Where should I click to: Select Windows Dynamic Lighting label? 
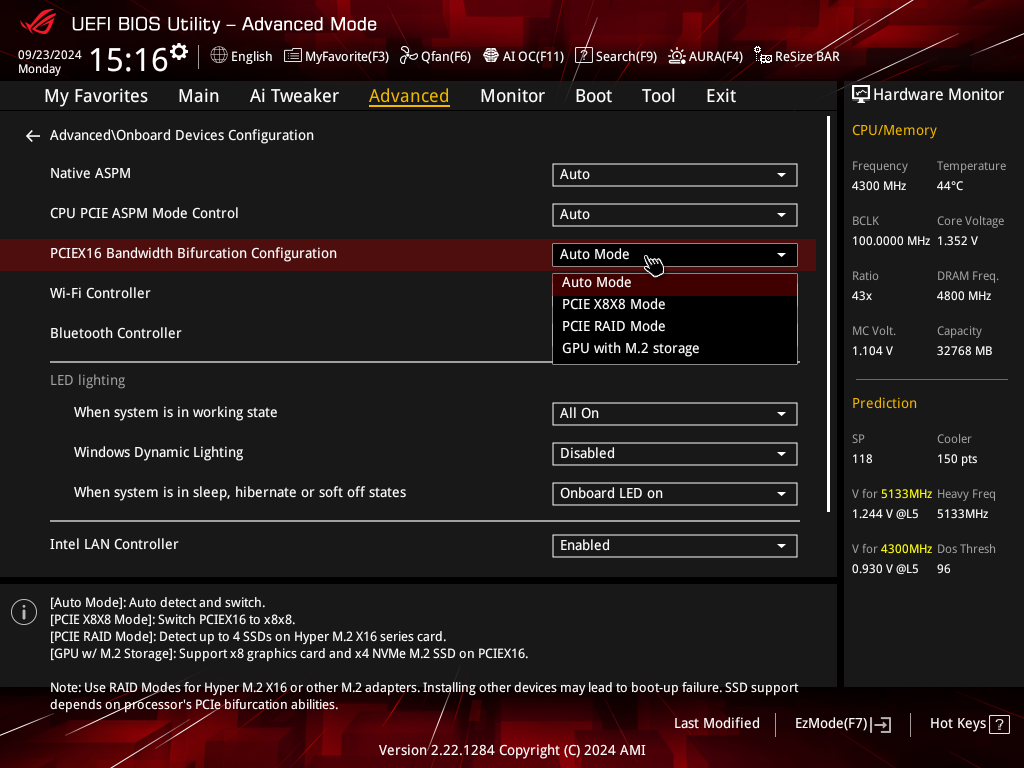(158, 453)
